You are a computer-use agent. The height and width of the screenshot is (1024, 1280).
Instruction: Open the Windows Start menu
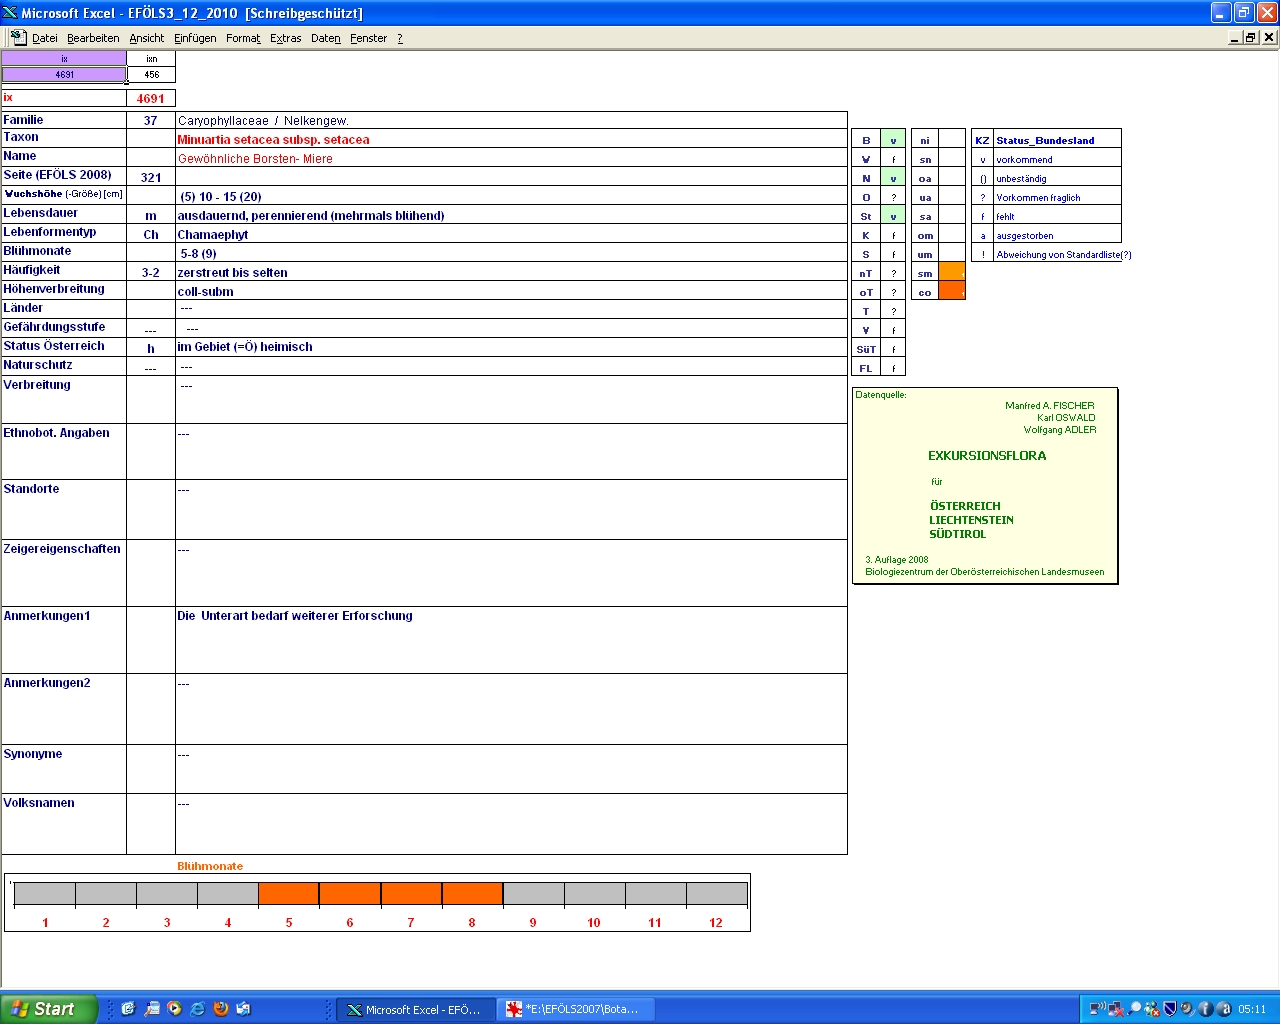(49, 1009)
